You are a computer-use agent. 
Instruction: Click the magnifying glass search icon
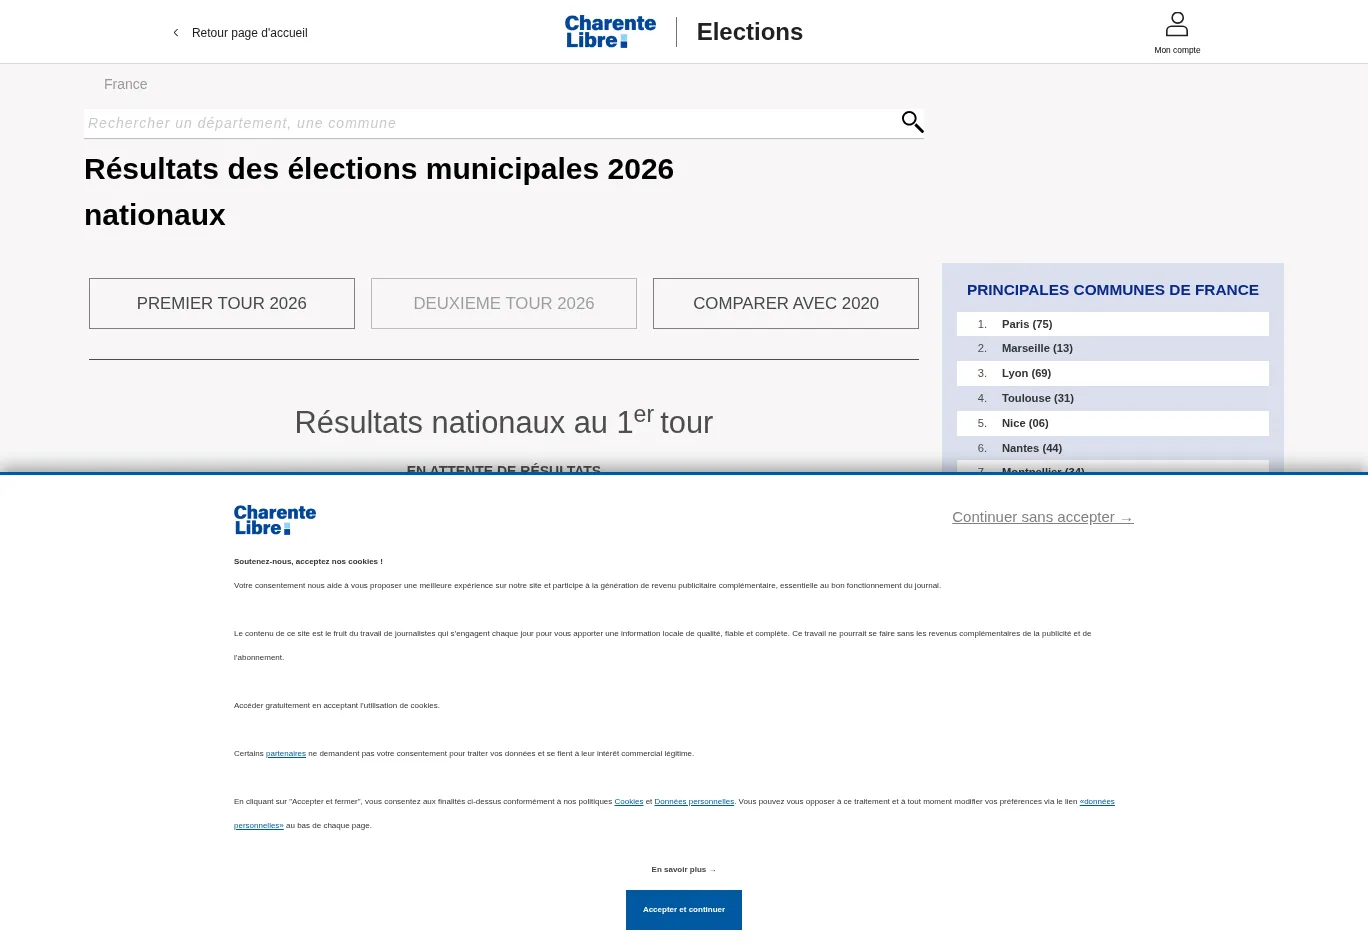(912, 122)
